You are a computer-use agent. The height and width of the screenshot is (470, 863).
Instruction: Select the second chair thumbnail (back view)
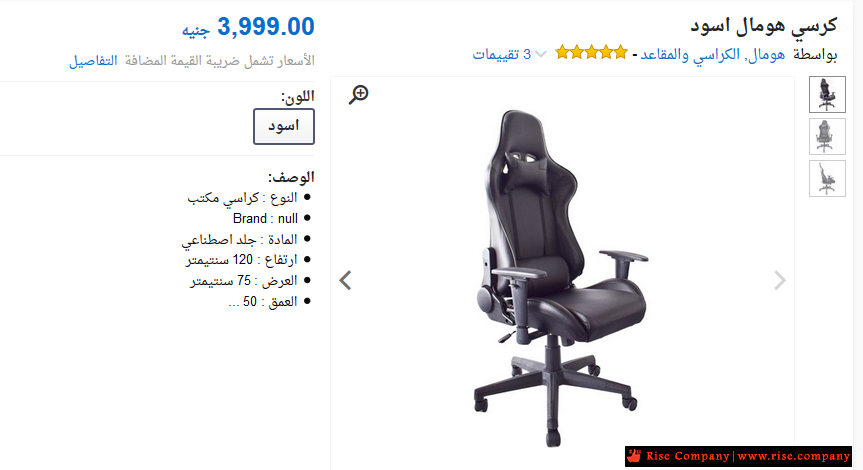click(827, 136)
